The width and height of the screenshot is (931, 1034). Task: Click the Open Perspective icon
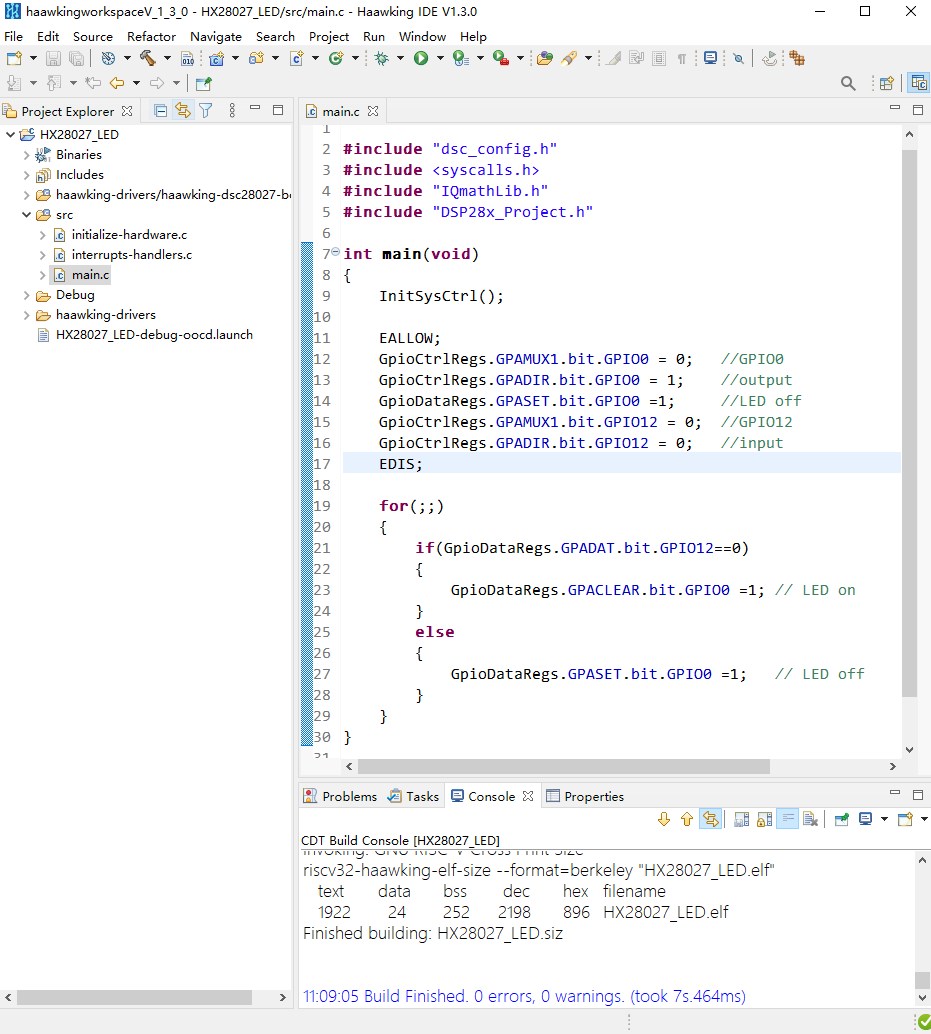point(887,83)
